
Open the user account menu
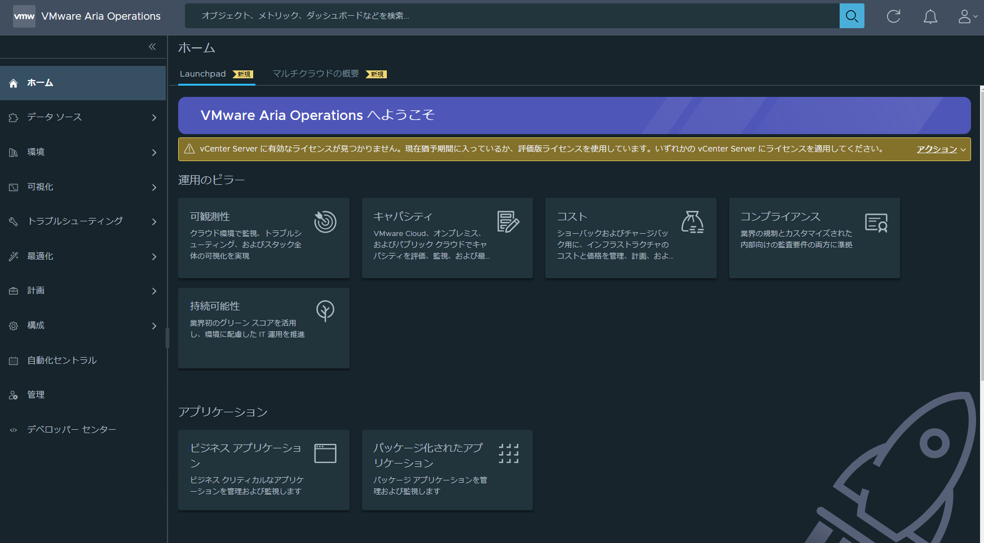tap(966, 16)
